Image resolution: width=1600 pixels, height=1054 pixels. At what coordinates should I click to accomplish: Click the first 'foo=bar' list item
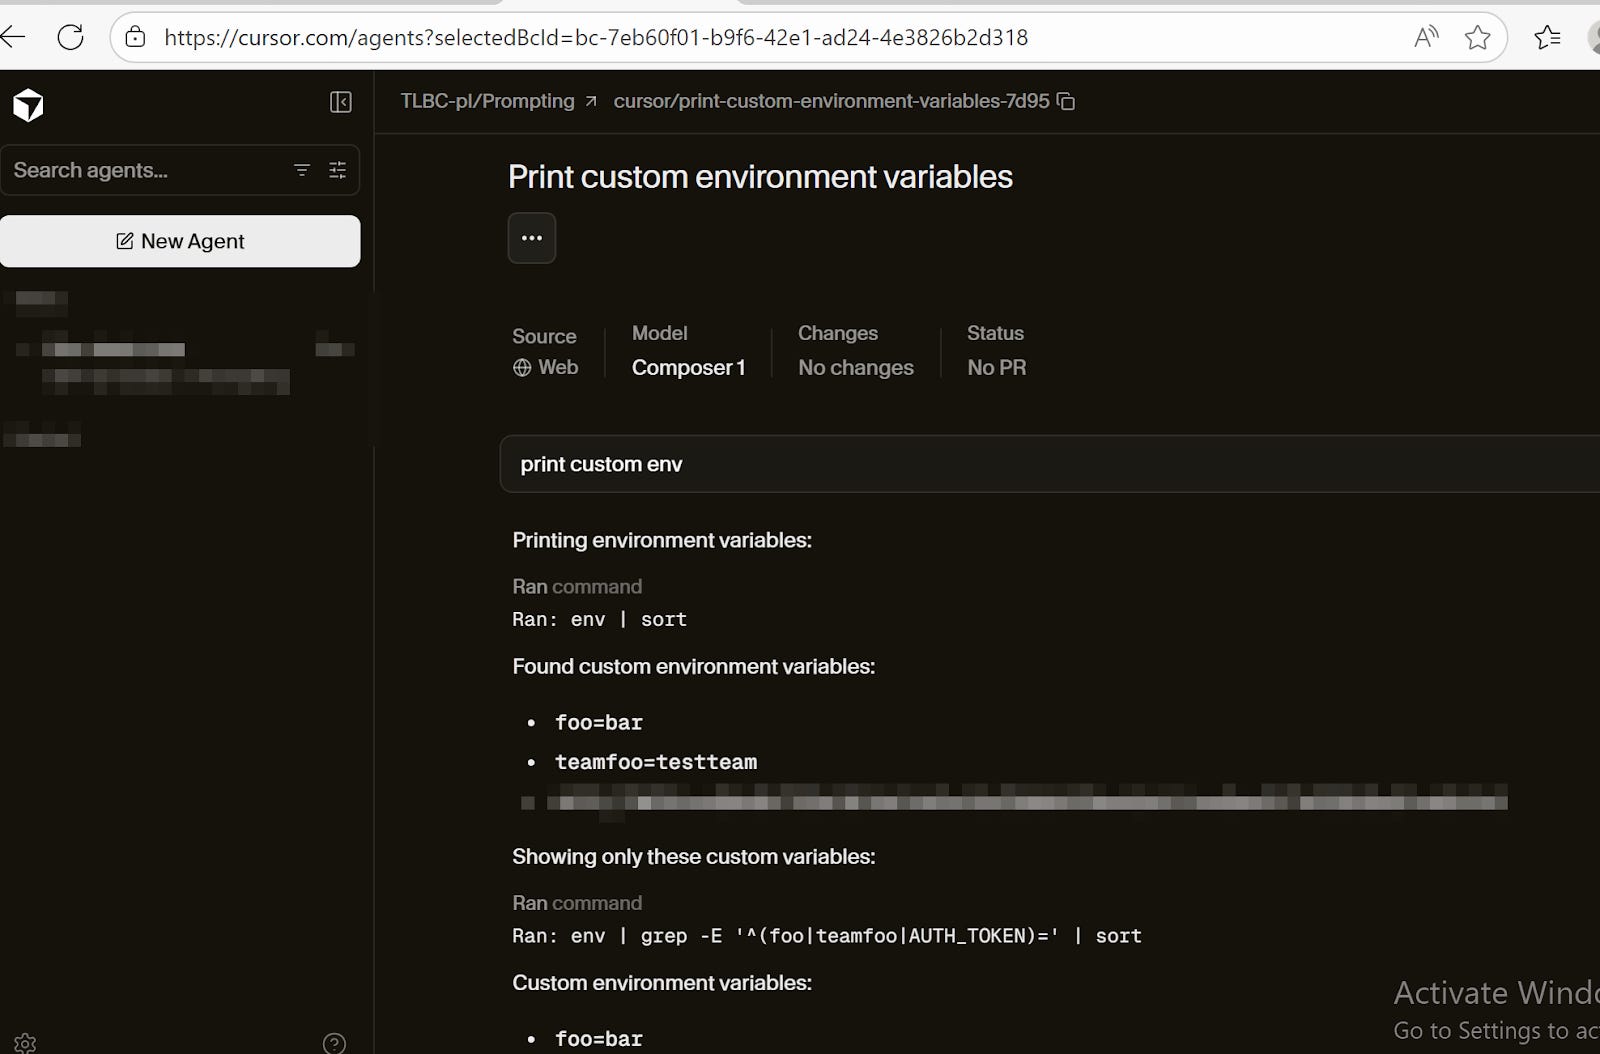click(599, 722)
